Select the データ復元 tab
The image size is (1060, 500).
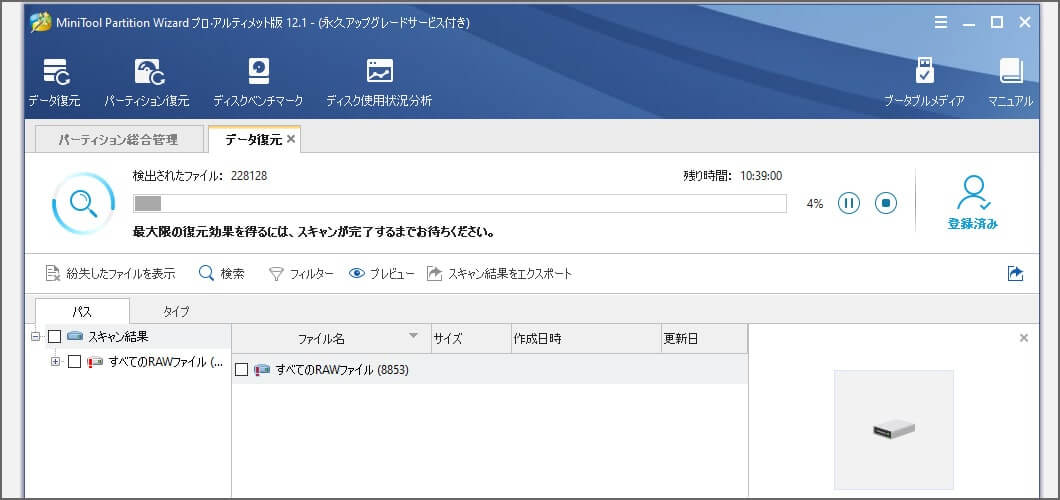(x=254, y=139)
